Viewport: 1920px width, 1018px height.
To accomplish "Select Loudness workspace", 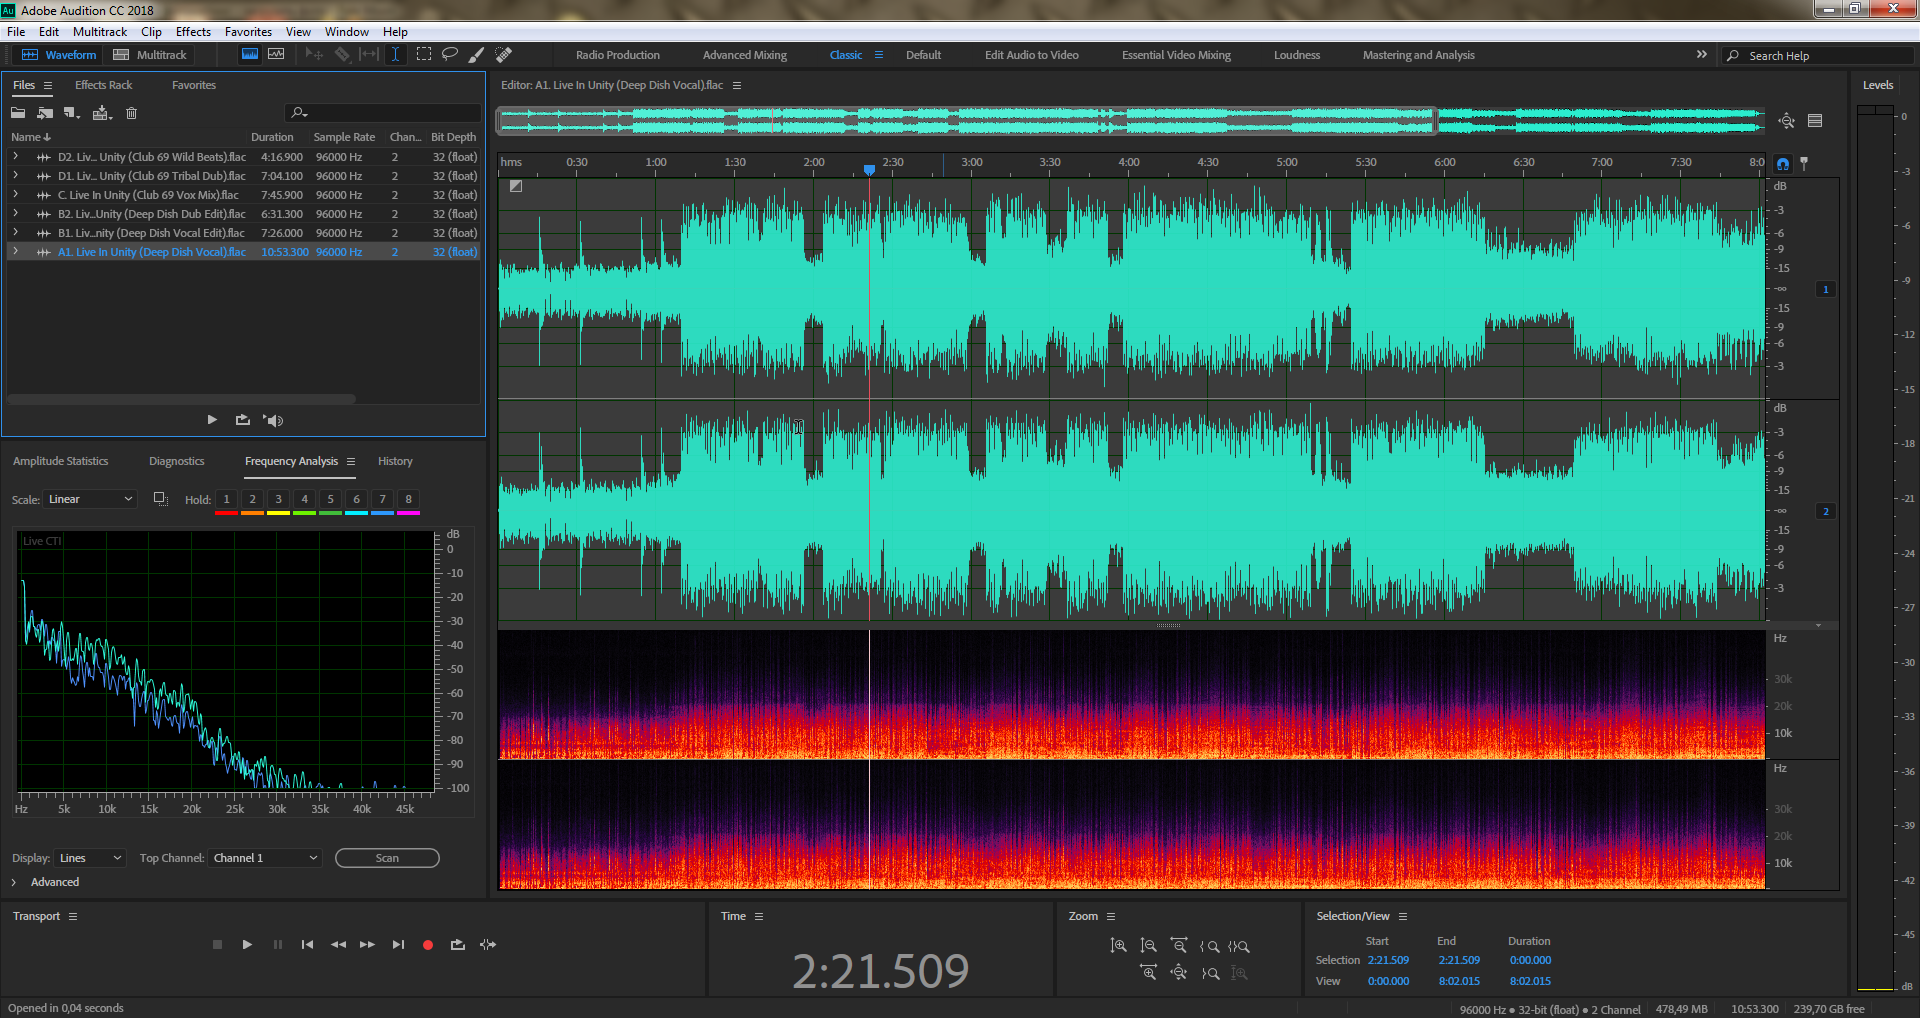I will click(1297, 55).
